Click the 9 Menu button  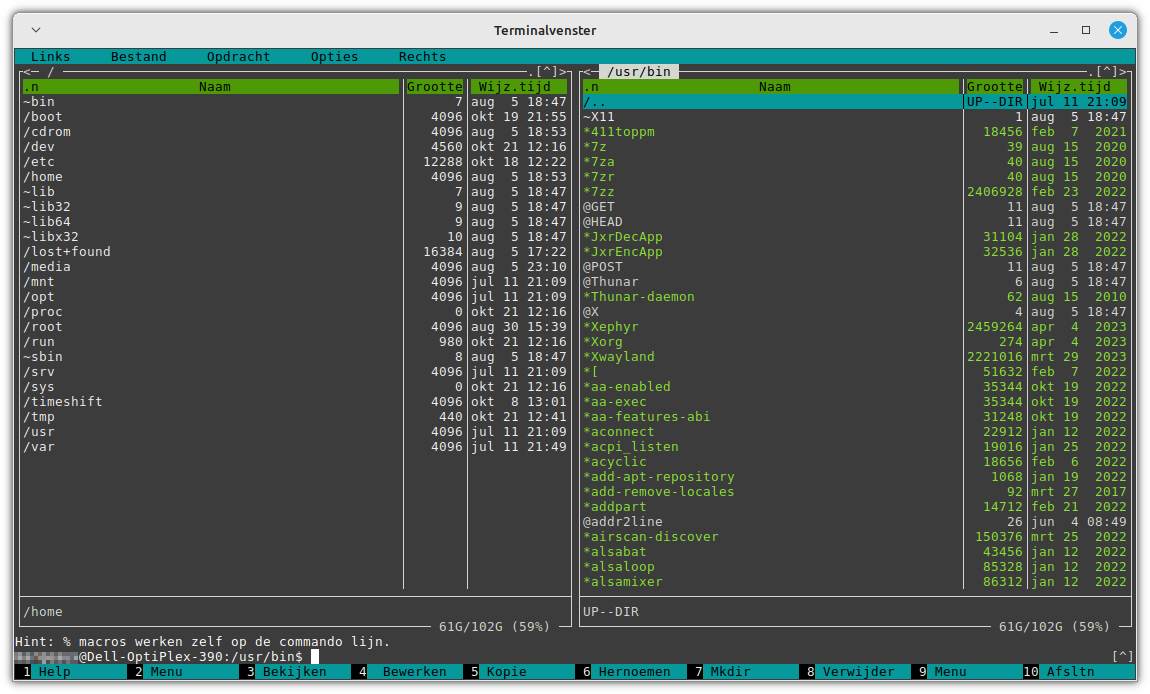[x=967, y=671]
